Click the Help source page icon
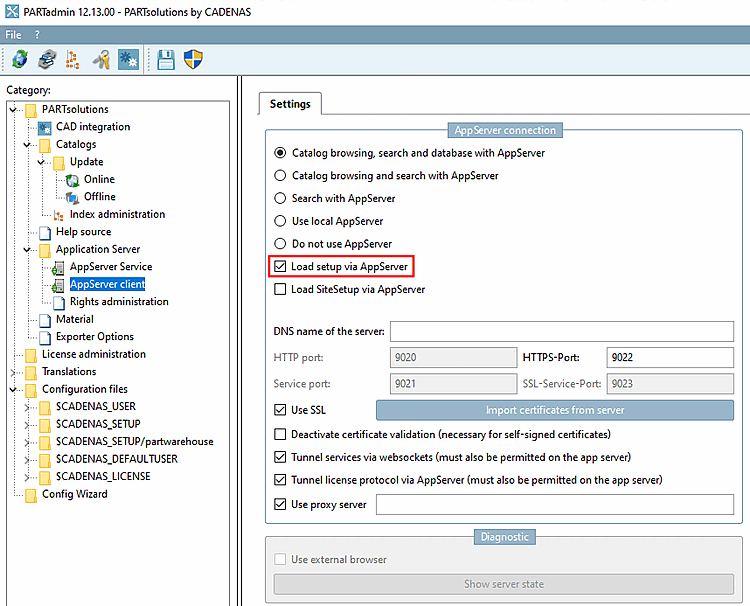750x606 pixels. pos(45,232)
